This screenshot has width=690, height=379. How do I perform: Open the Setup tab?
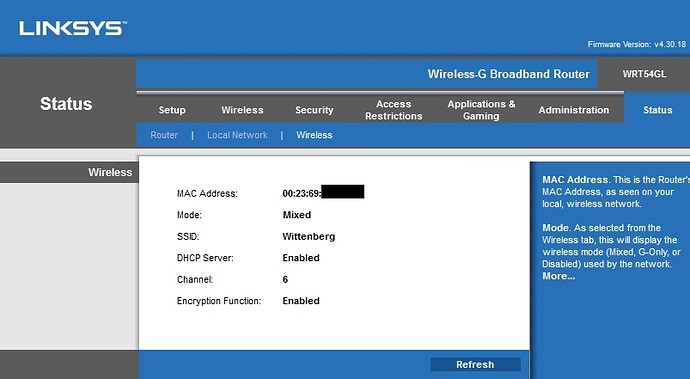[x=172, y=110]
